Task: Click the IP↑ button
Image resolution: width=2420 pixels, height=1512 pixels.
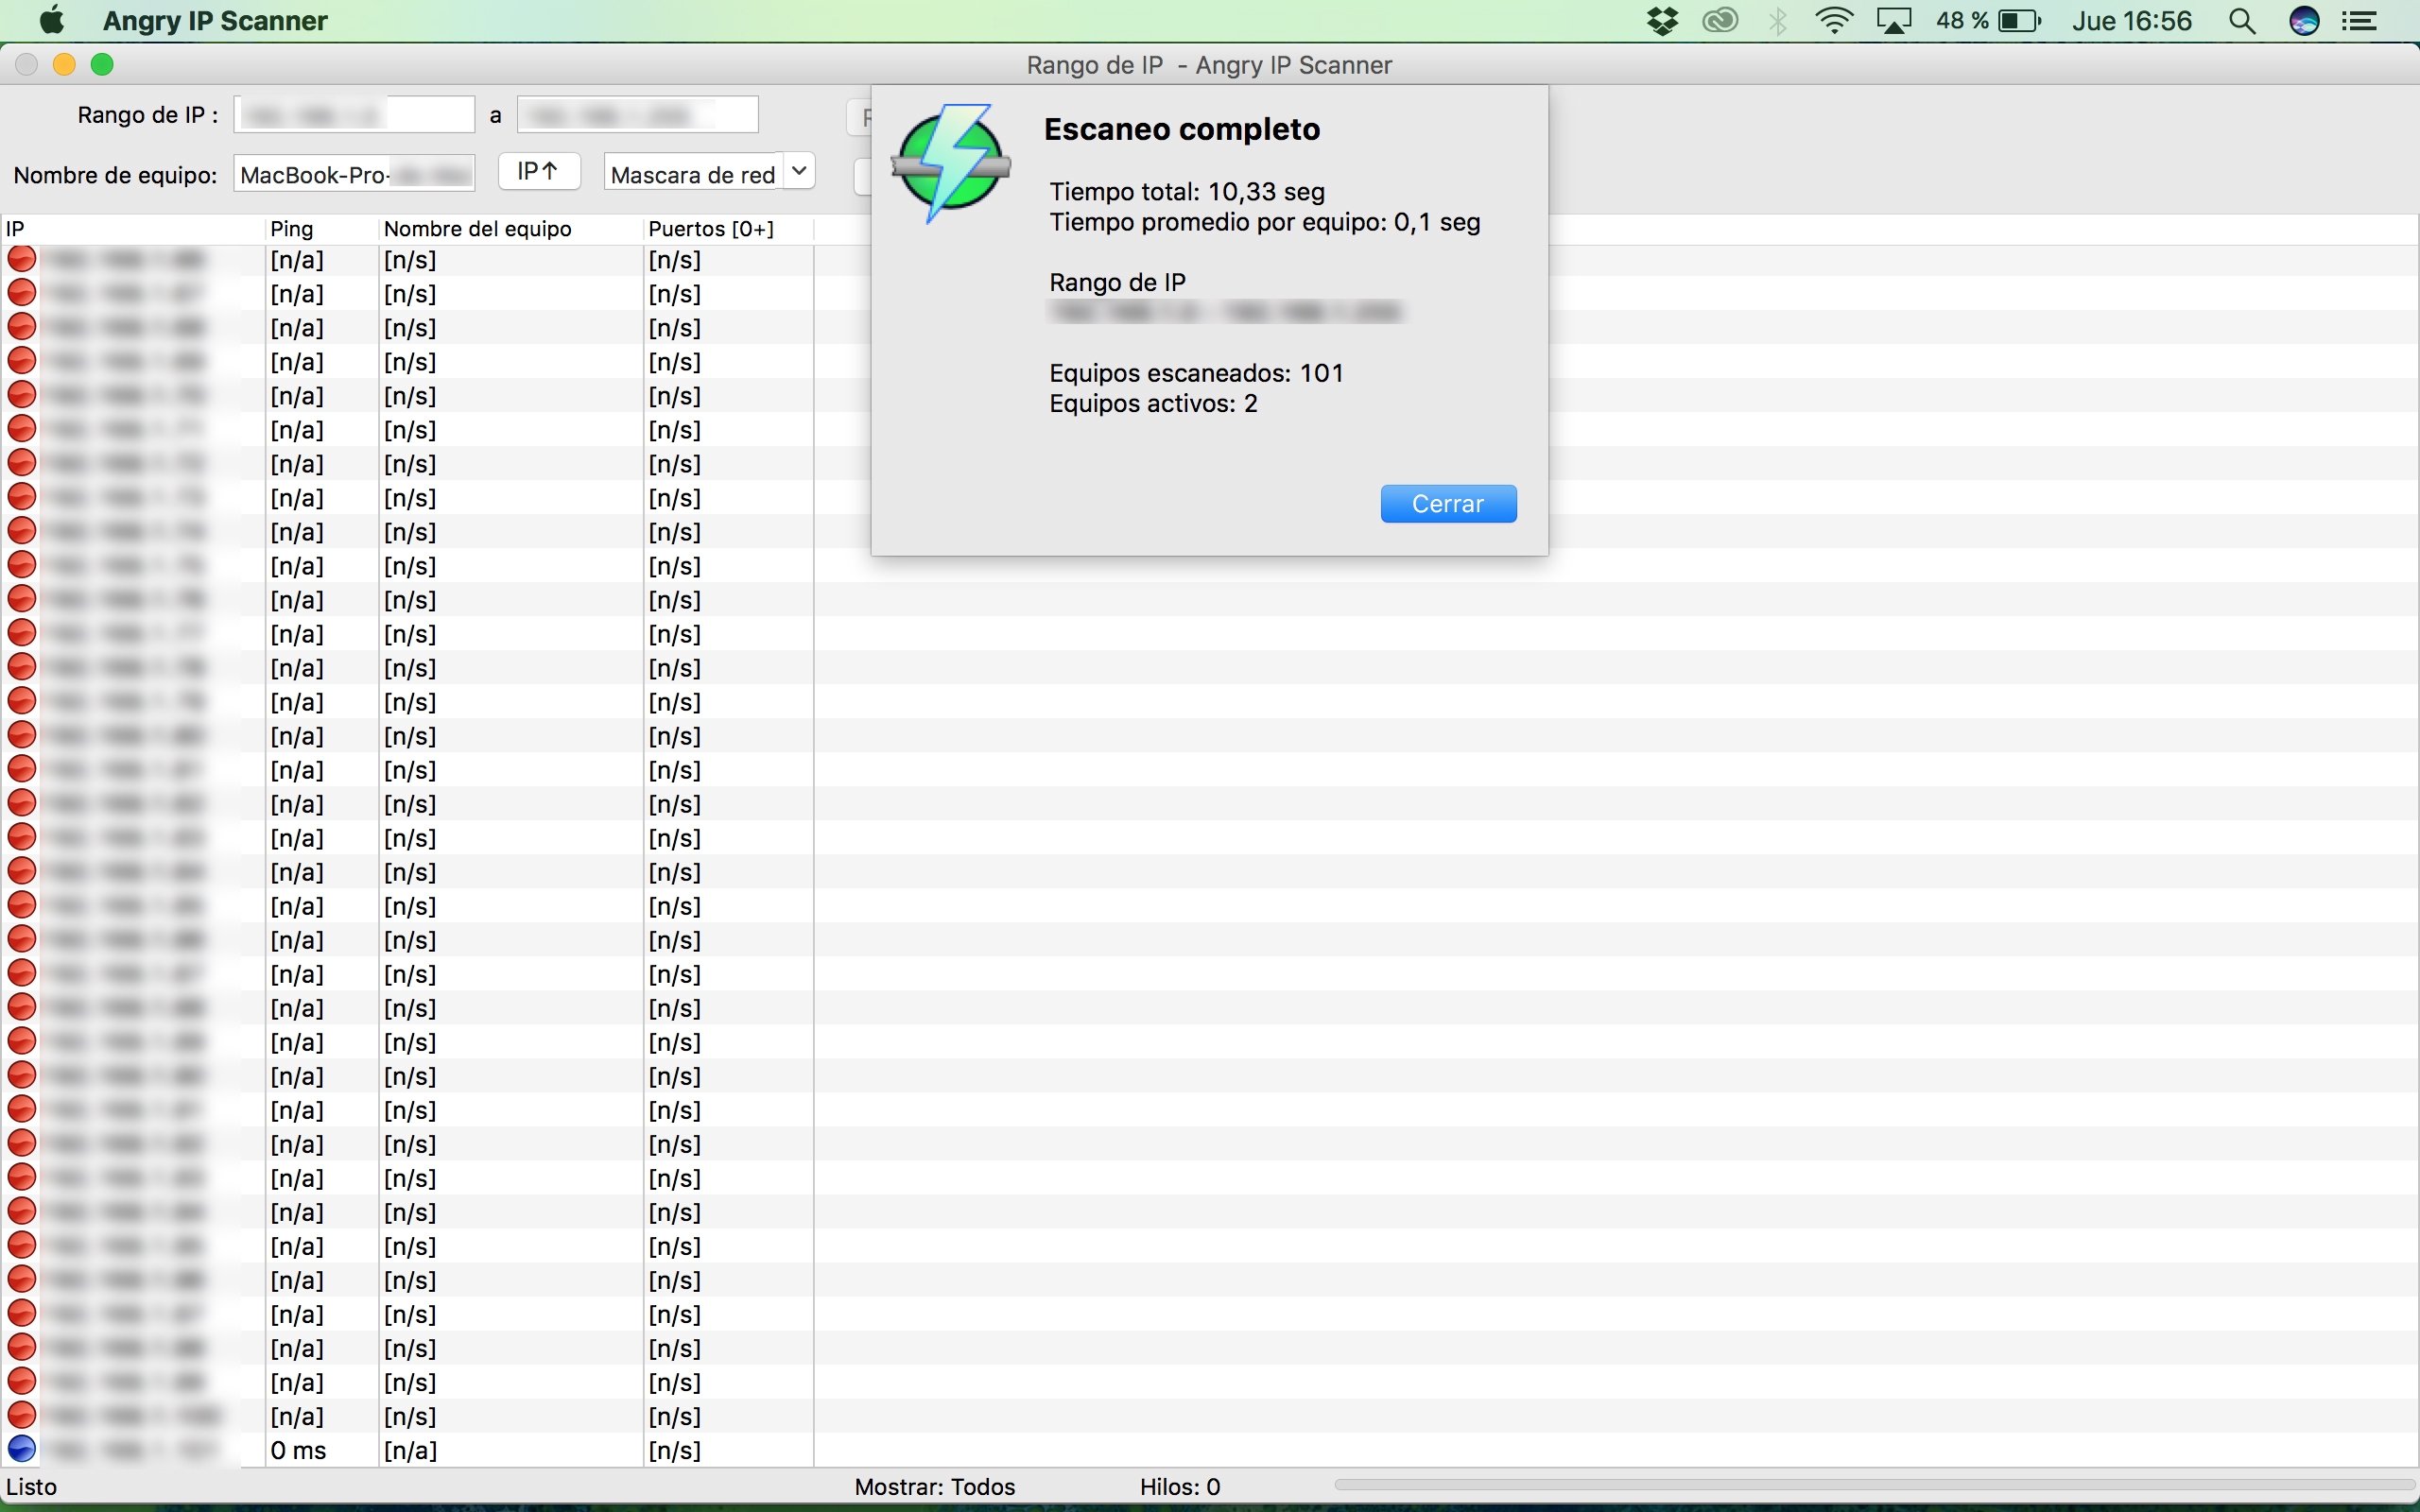Action: click(x=539, y=172)
